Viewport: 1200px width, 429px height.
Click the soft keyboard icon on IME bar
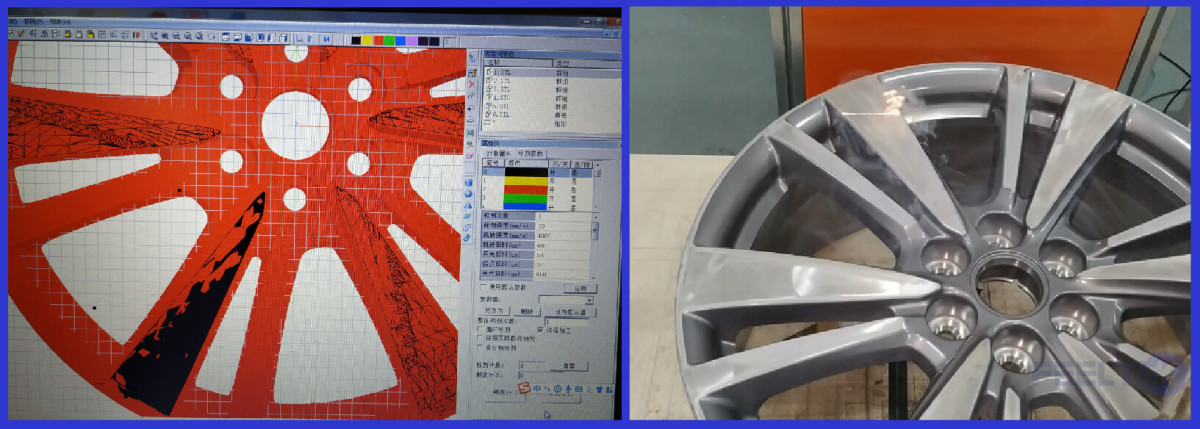tap(577, 388)
